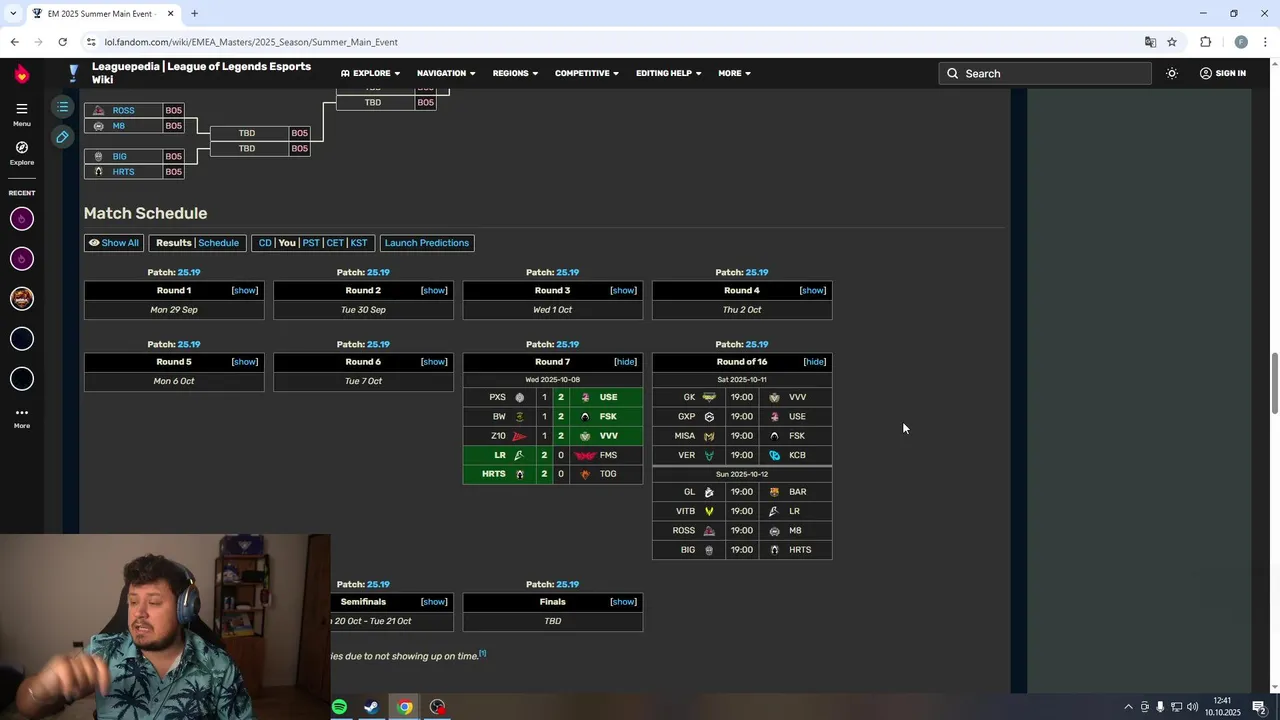The image size is (1280, 720).
Task: Expand Round 1 with show link
Action: point(245,290)
